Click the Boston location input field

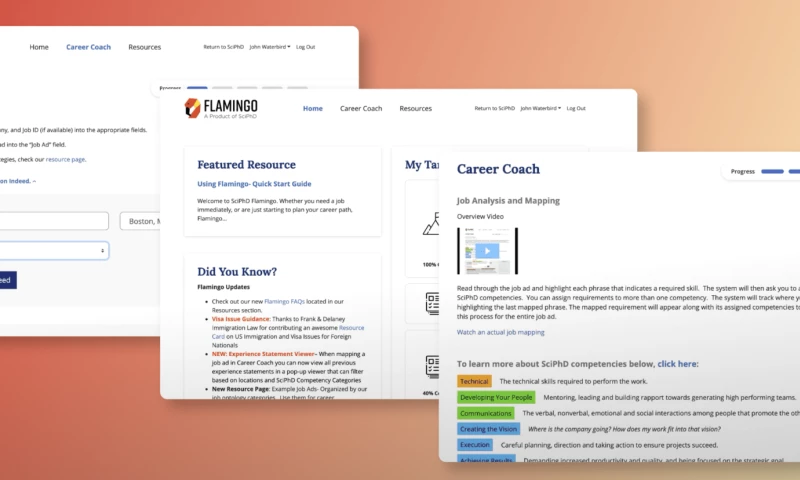click(x=140, y=221)
